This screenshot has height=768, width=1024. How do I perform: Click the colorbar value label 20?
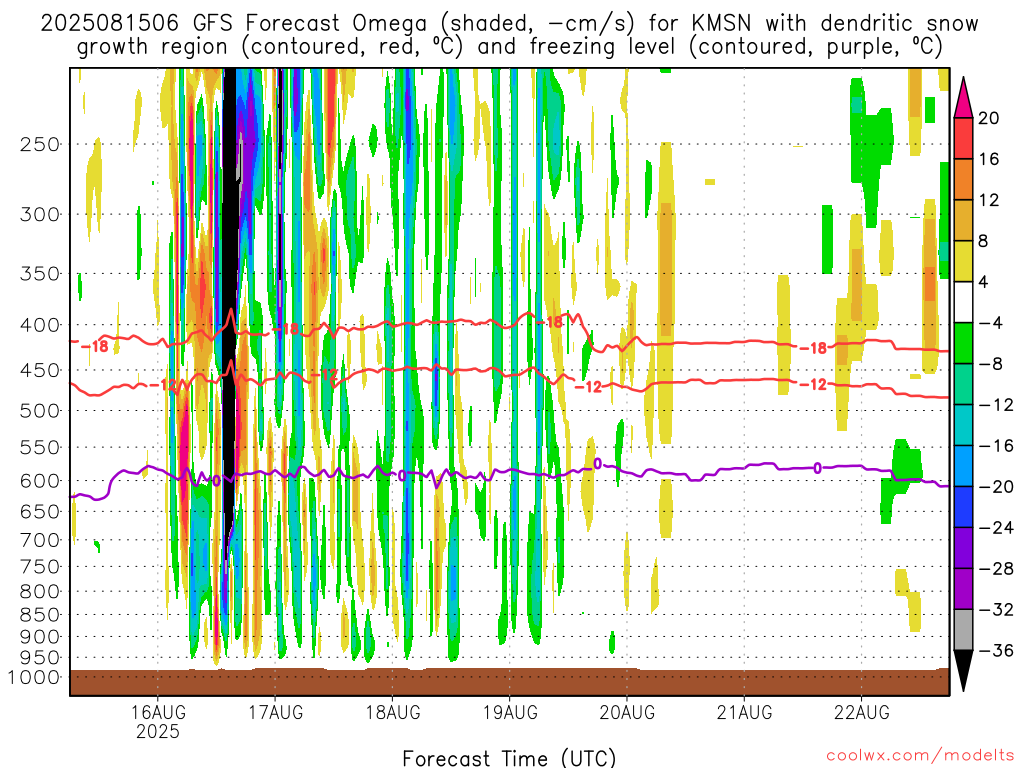tap(989, 118)
